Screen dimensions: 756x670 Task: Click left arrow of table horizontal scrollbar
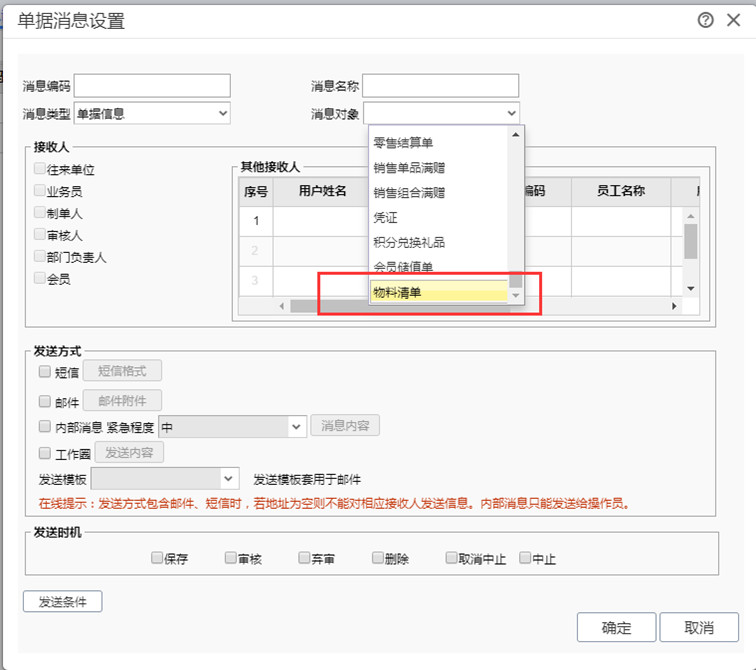pos(282,306)
